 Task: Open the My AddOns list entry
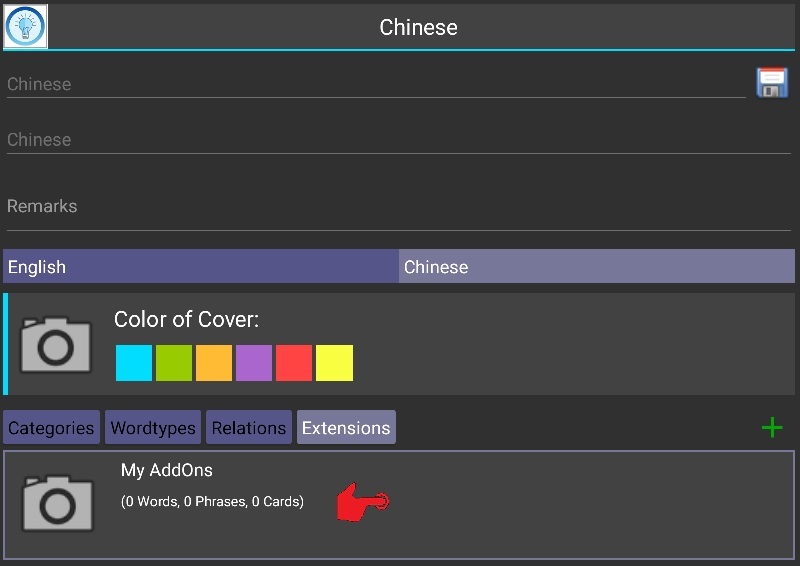point(399,504)
